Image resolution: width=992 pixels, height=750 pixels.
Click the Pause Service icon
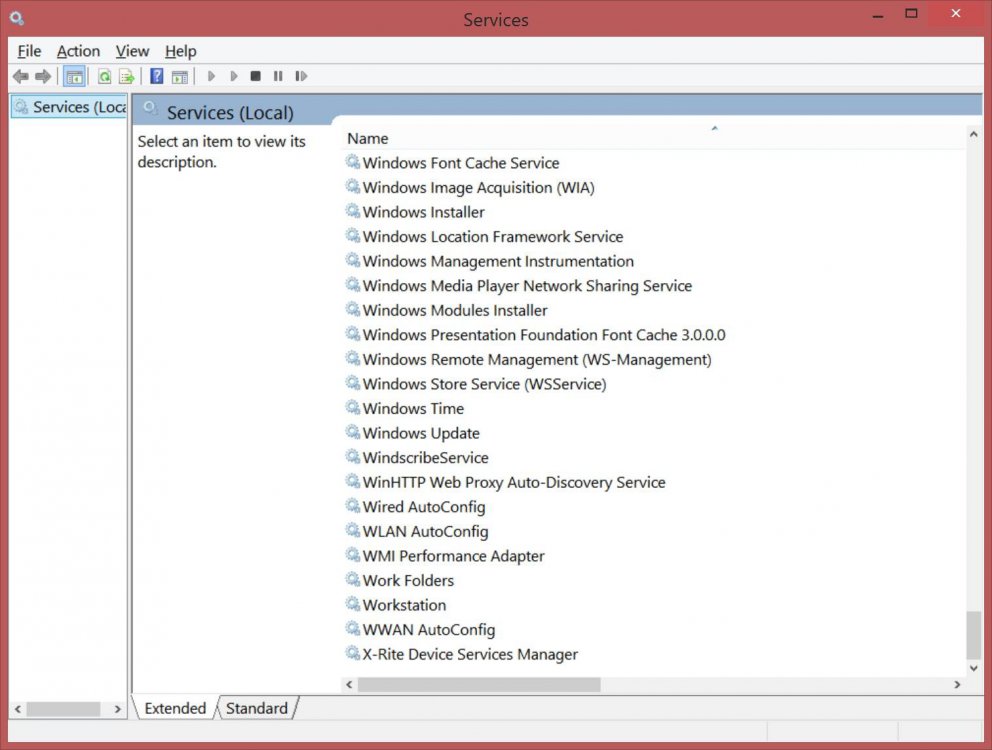click(278, 77)
